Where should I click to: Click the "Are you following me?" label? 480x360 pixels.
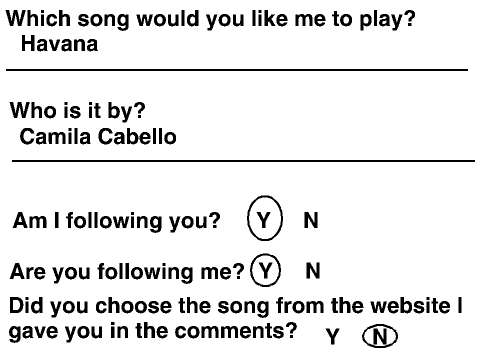point(127,272)
